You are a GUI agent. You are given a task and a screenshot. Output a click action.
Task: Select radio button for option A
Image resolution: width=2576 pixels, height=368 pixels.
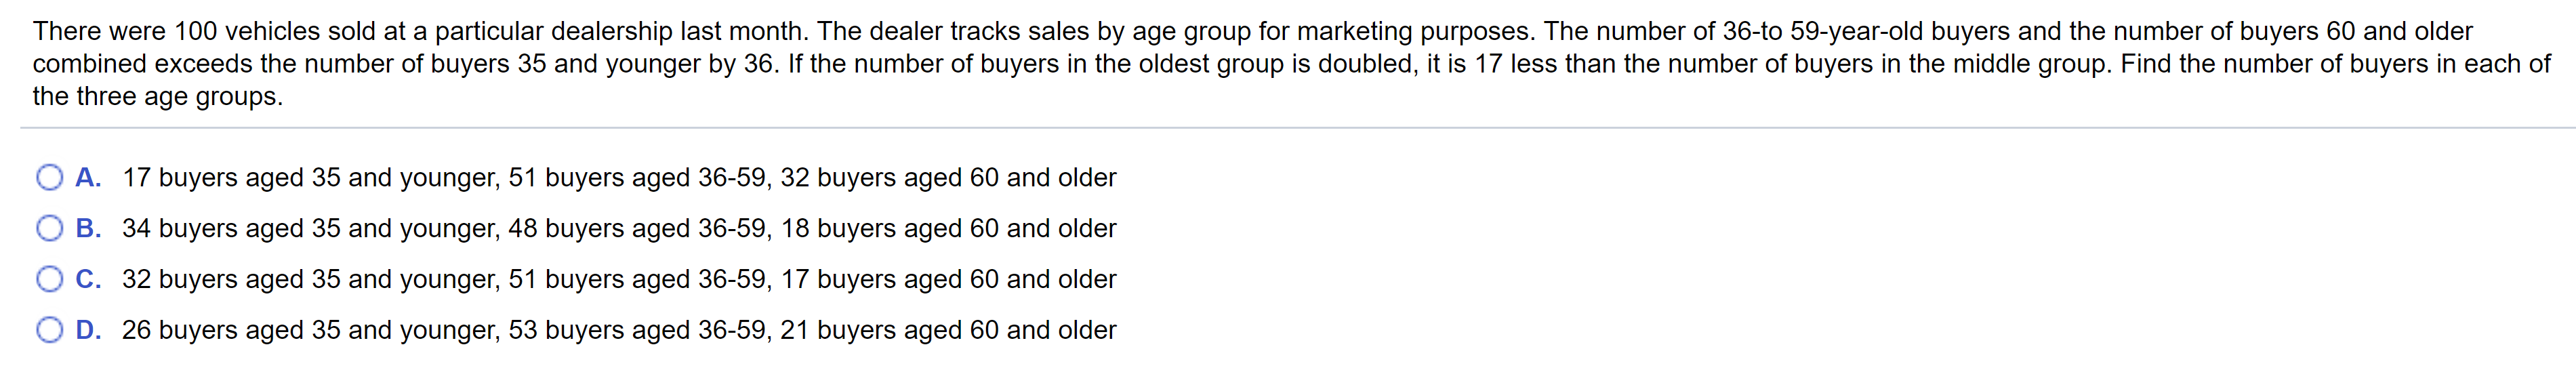pyautogui.click(x=49, y=178)
